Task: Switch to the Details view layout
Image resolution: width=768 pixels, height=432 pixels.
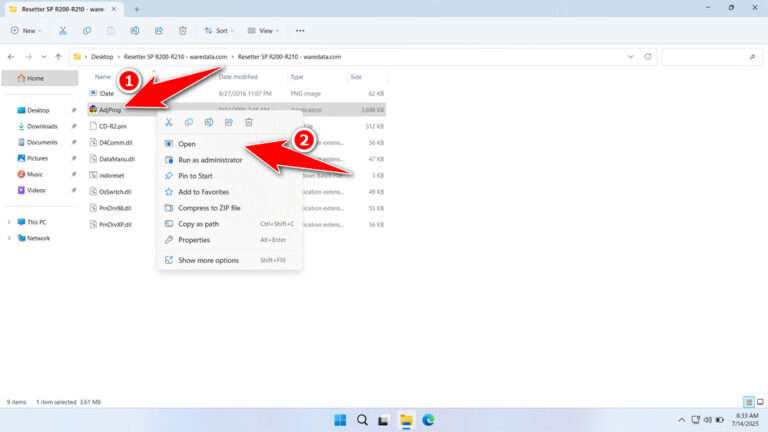Action: point(747,402)
